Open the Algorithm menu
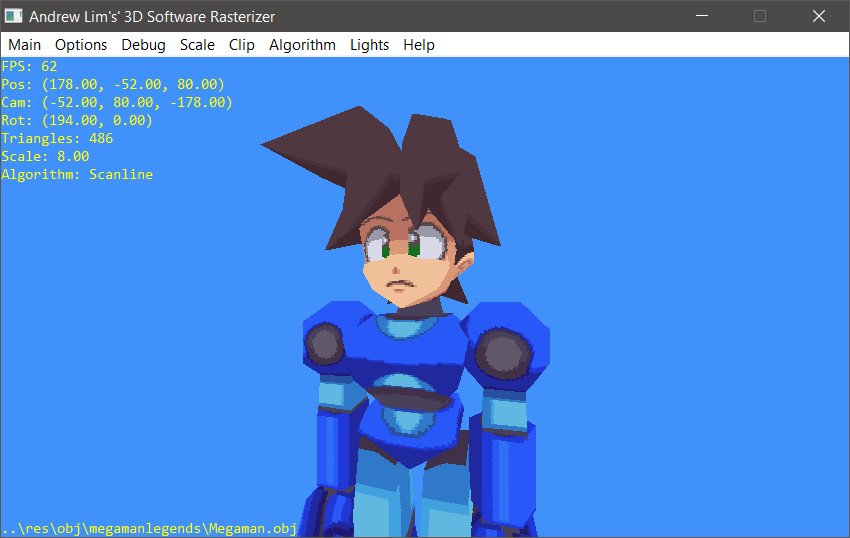Image resolution: width=850 pixels, height=538 pixels. pyautogui.click(x=302, y=45)
